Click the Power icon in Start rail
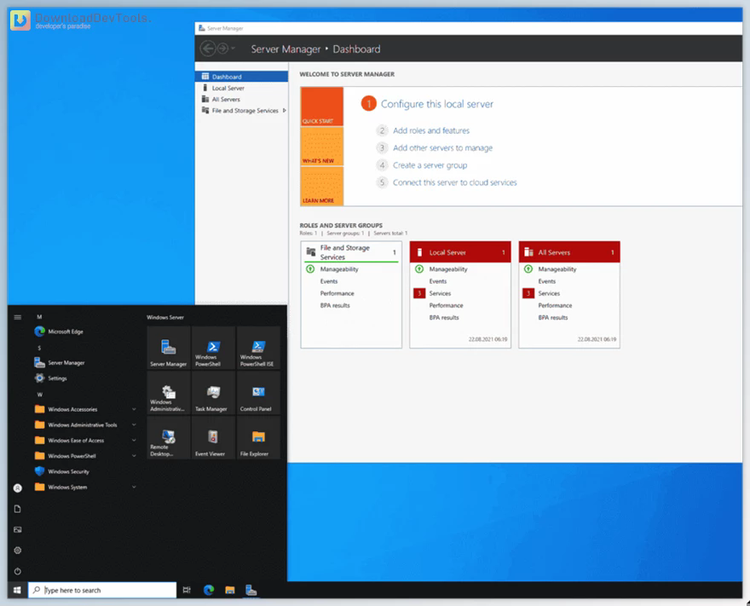Image resolution: width=750 pixels, height=606 pixels. pyautogui.click(x=18, y=571)
